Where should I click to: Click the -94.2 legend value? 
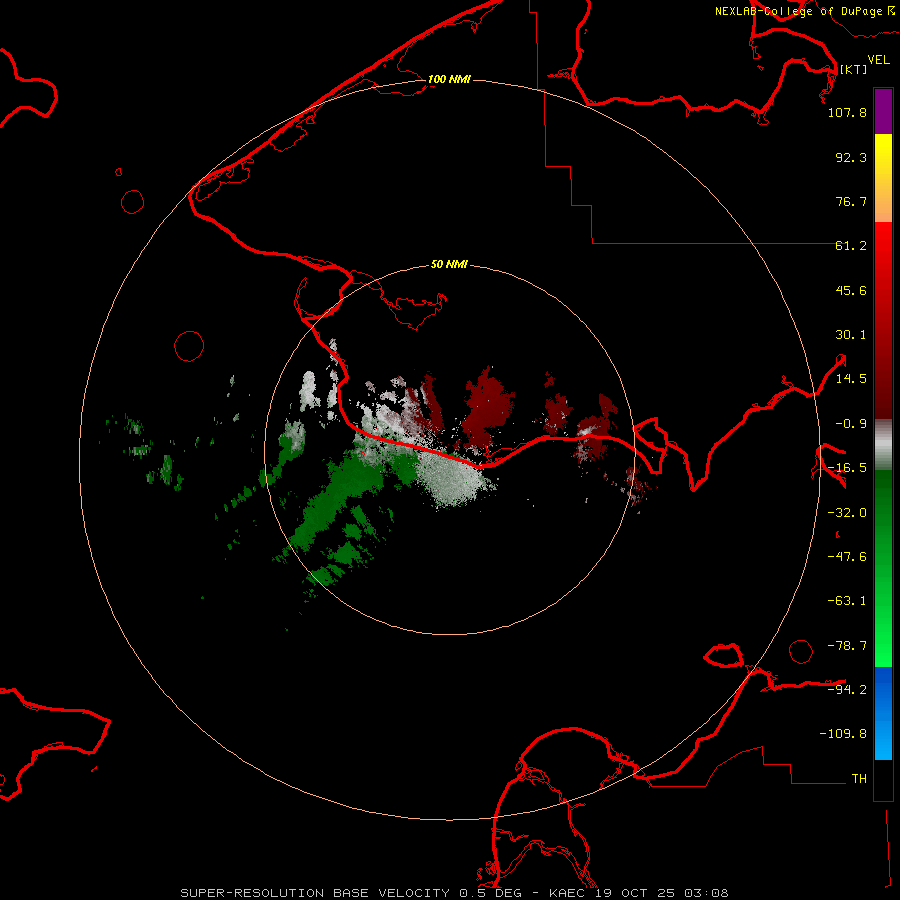(x=847, y=689)
